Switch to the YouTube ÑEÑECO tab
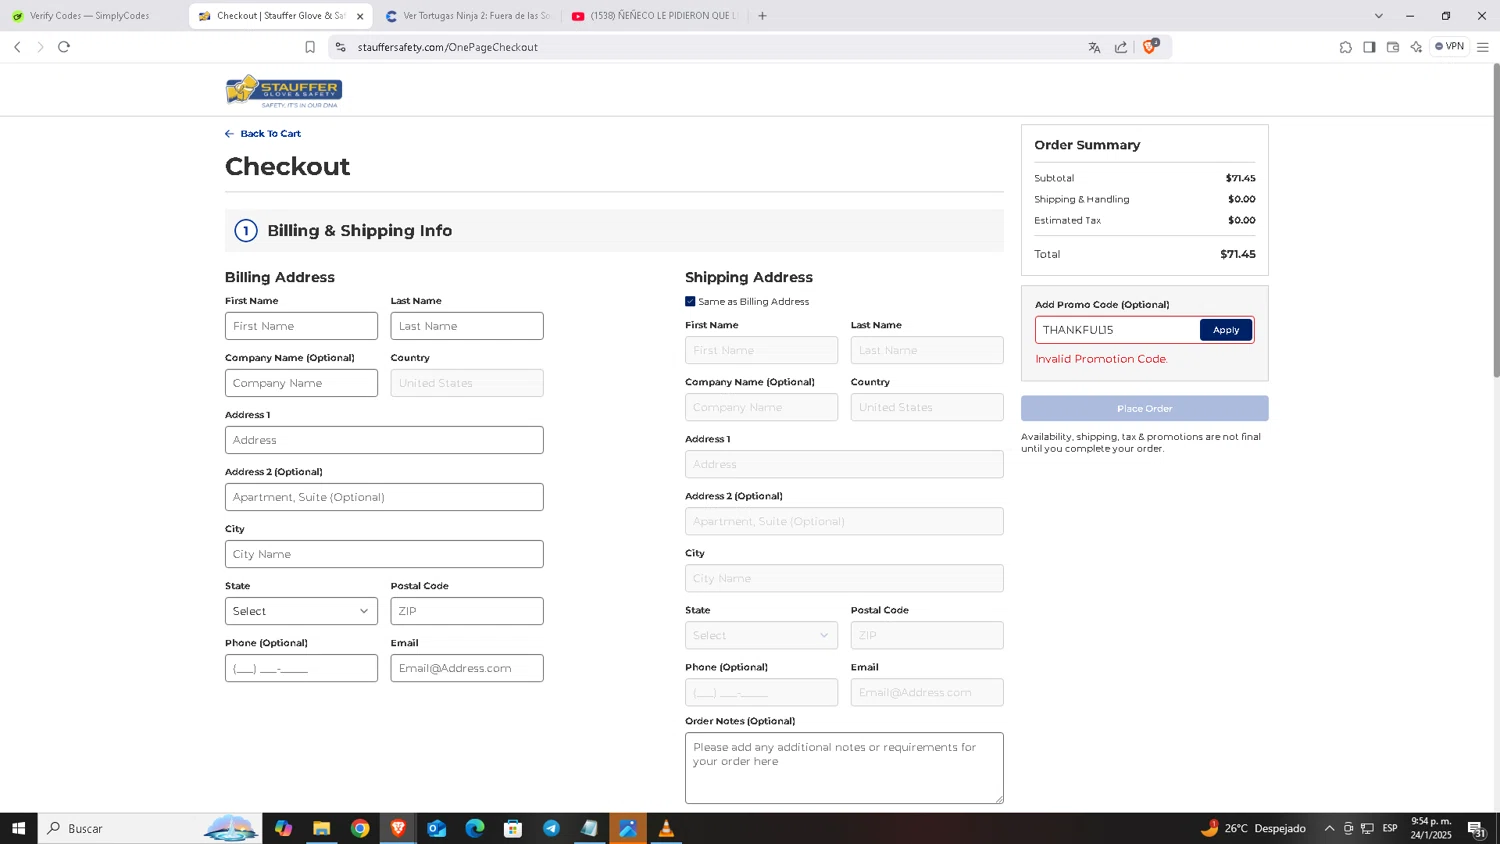Image resolution: width=1500 pixels, height=844 pixels. click(654, 16)
